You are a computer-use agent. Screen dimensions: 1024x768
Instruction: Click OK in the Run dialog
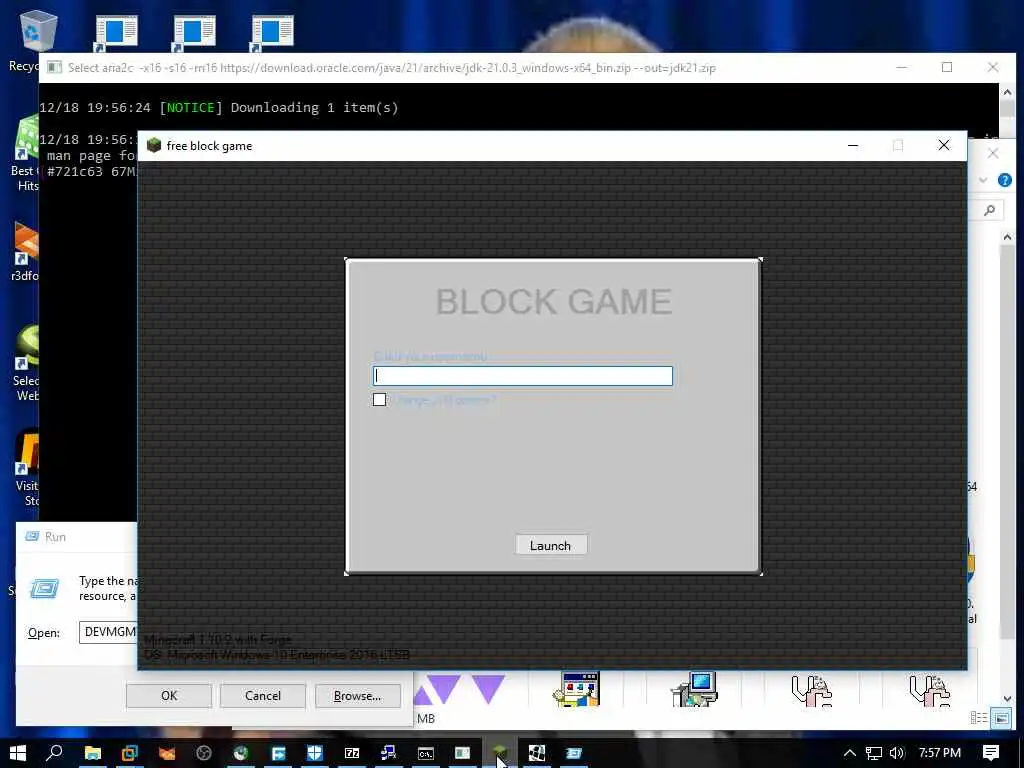[168, 696]
